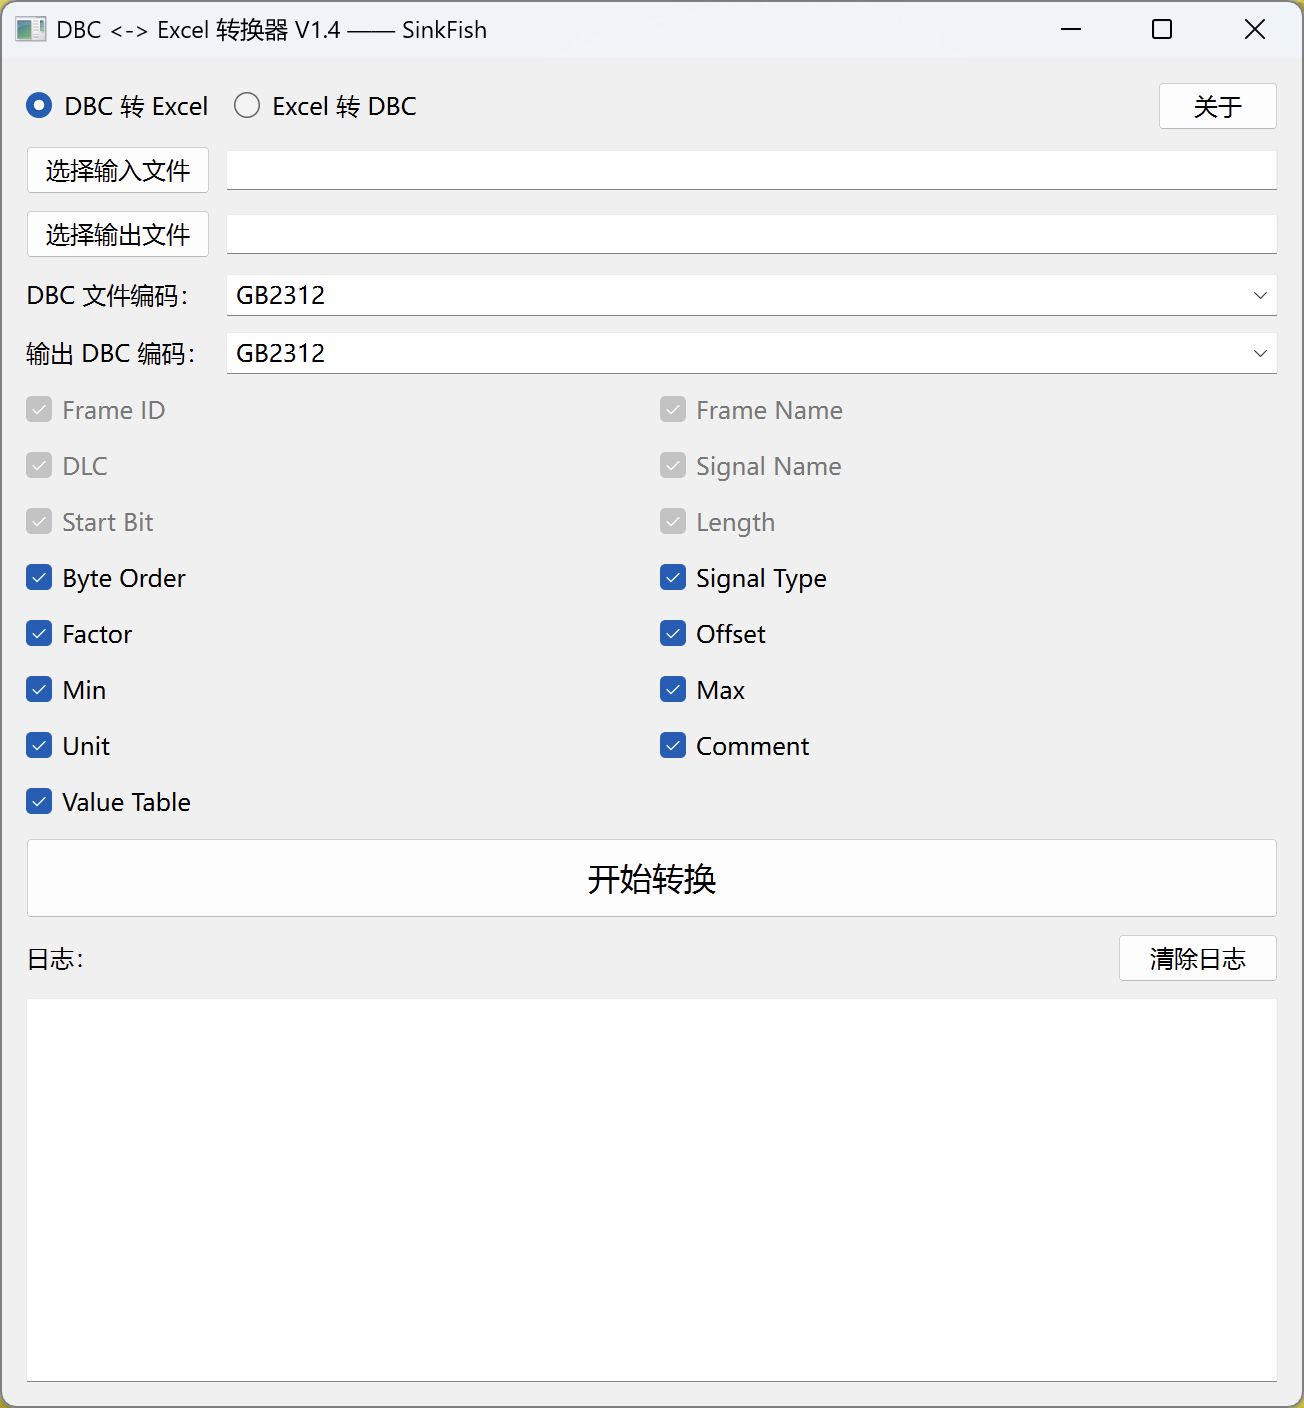
Task: Switch to Excel 转 DBC mode
Action: pos(247,105)
